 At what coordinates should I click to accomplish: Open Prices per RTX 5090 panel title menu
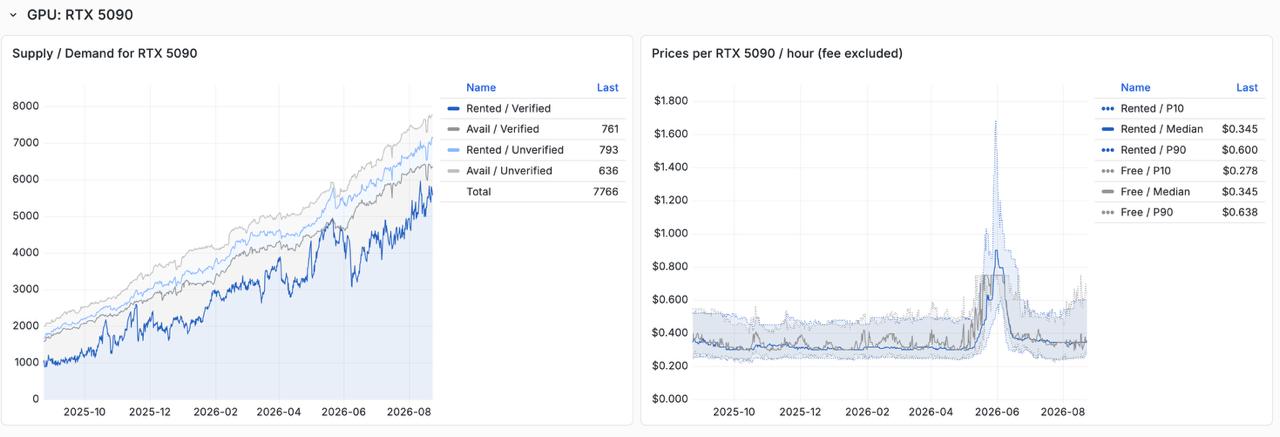(x=777, y=53)
